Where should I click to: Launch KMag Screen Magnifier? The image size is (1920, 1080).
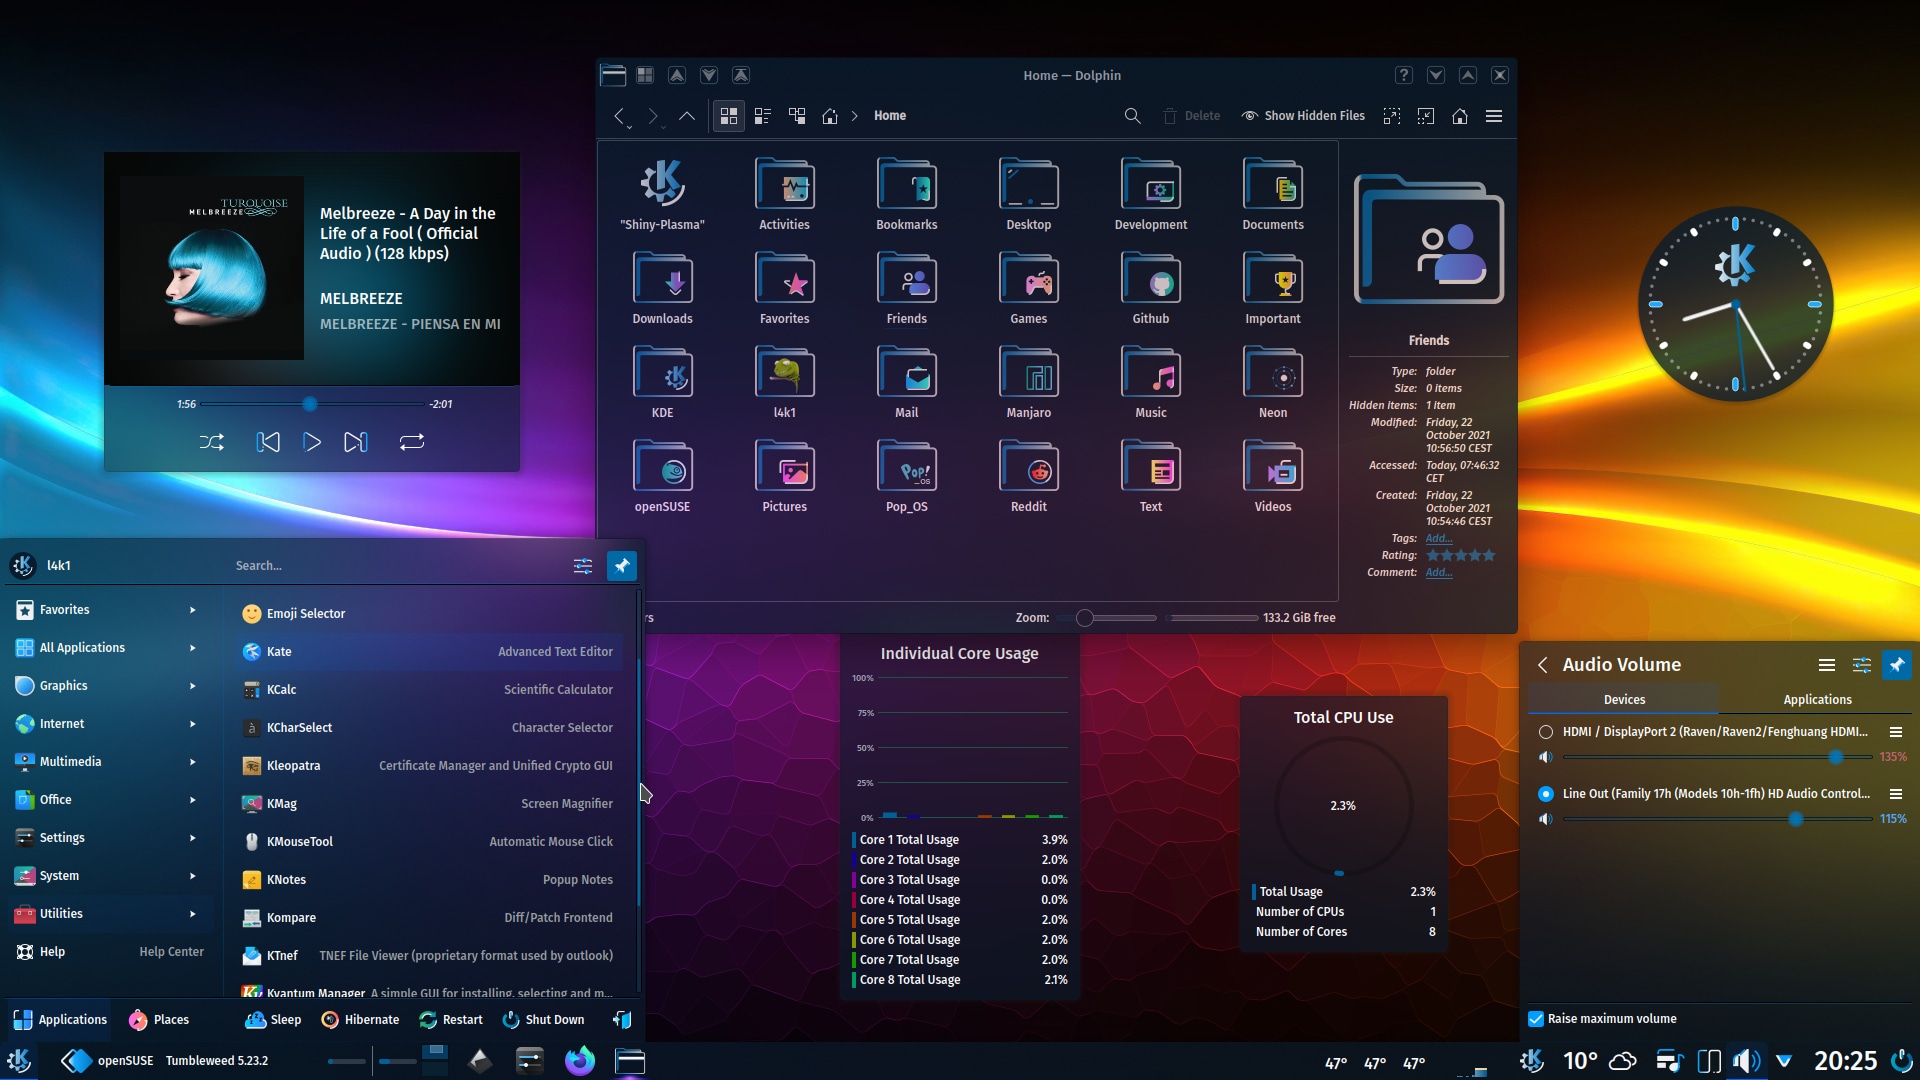428,804
